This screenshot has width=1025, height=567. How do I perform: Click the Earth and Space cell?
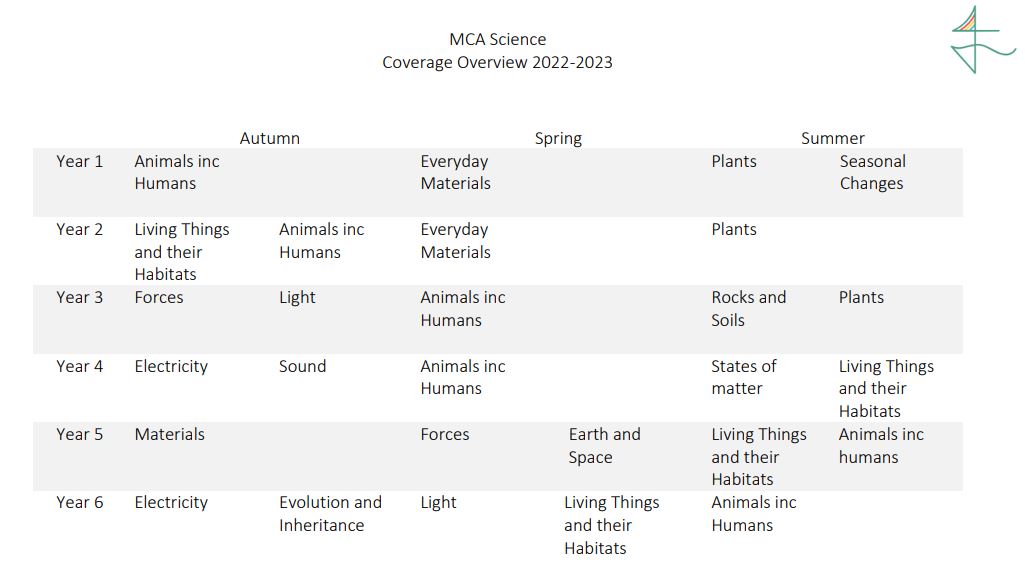pyautogui.click(x=604, y=445)
